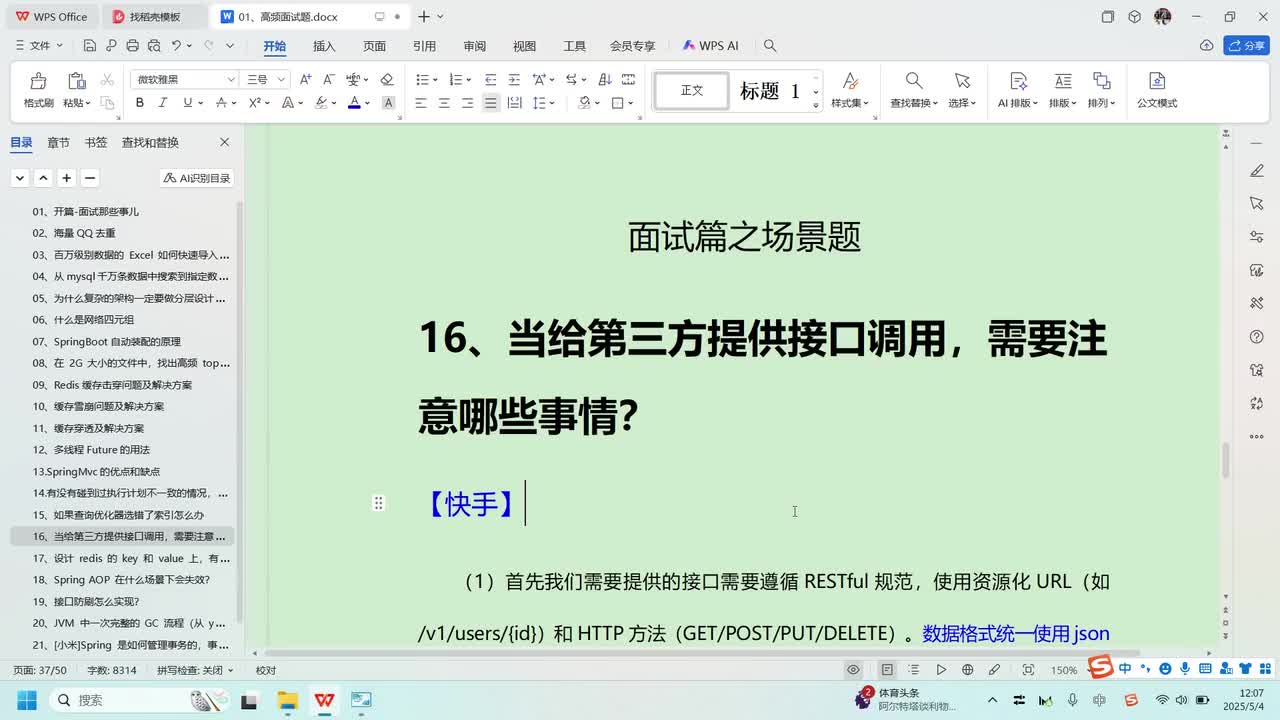Click the undo arrow icon
The image size is (1280, 720).
click(x=176, y=46)
